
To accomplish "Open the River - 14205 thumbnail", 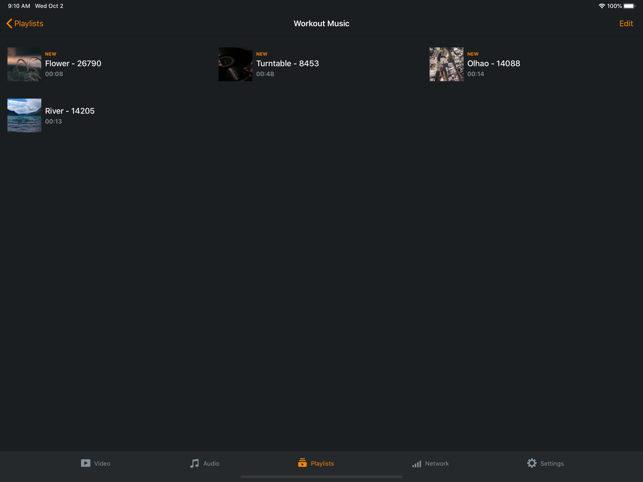I will (x=24, y=115).
